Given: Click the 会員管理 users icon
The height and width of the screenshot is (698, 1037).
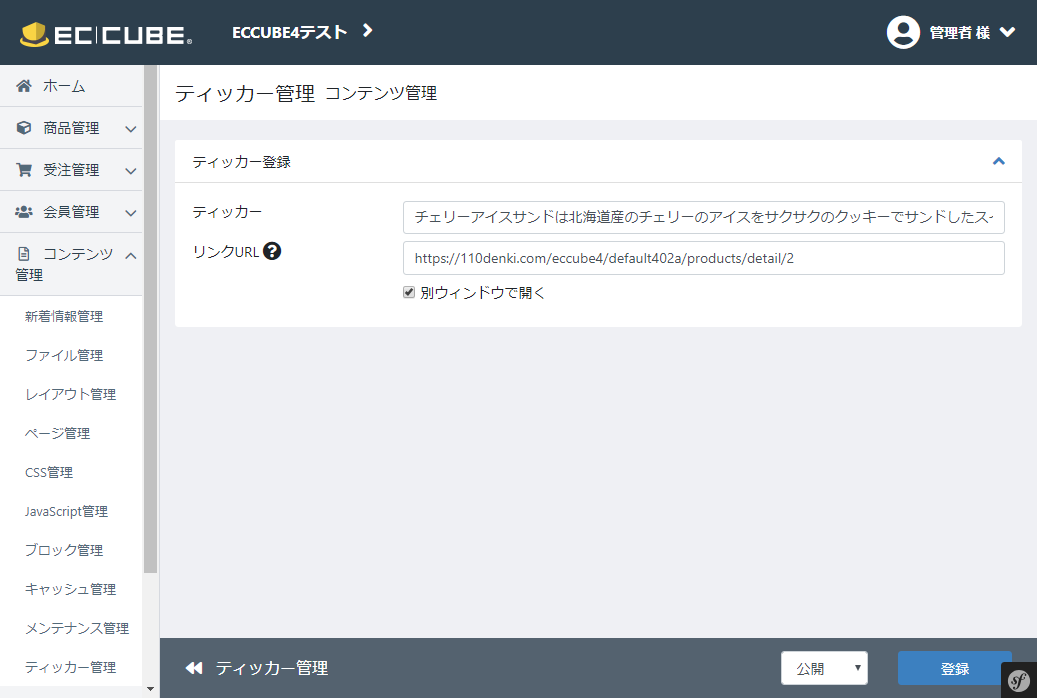Looking at the screenshot, I should tap(24, 212).
